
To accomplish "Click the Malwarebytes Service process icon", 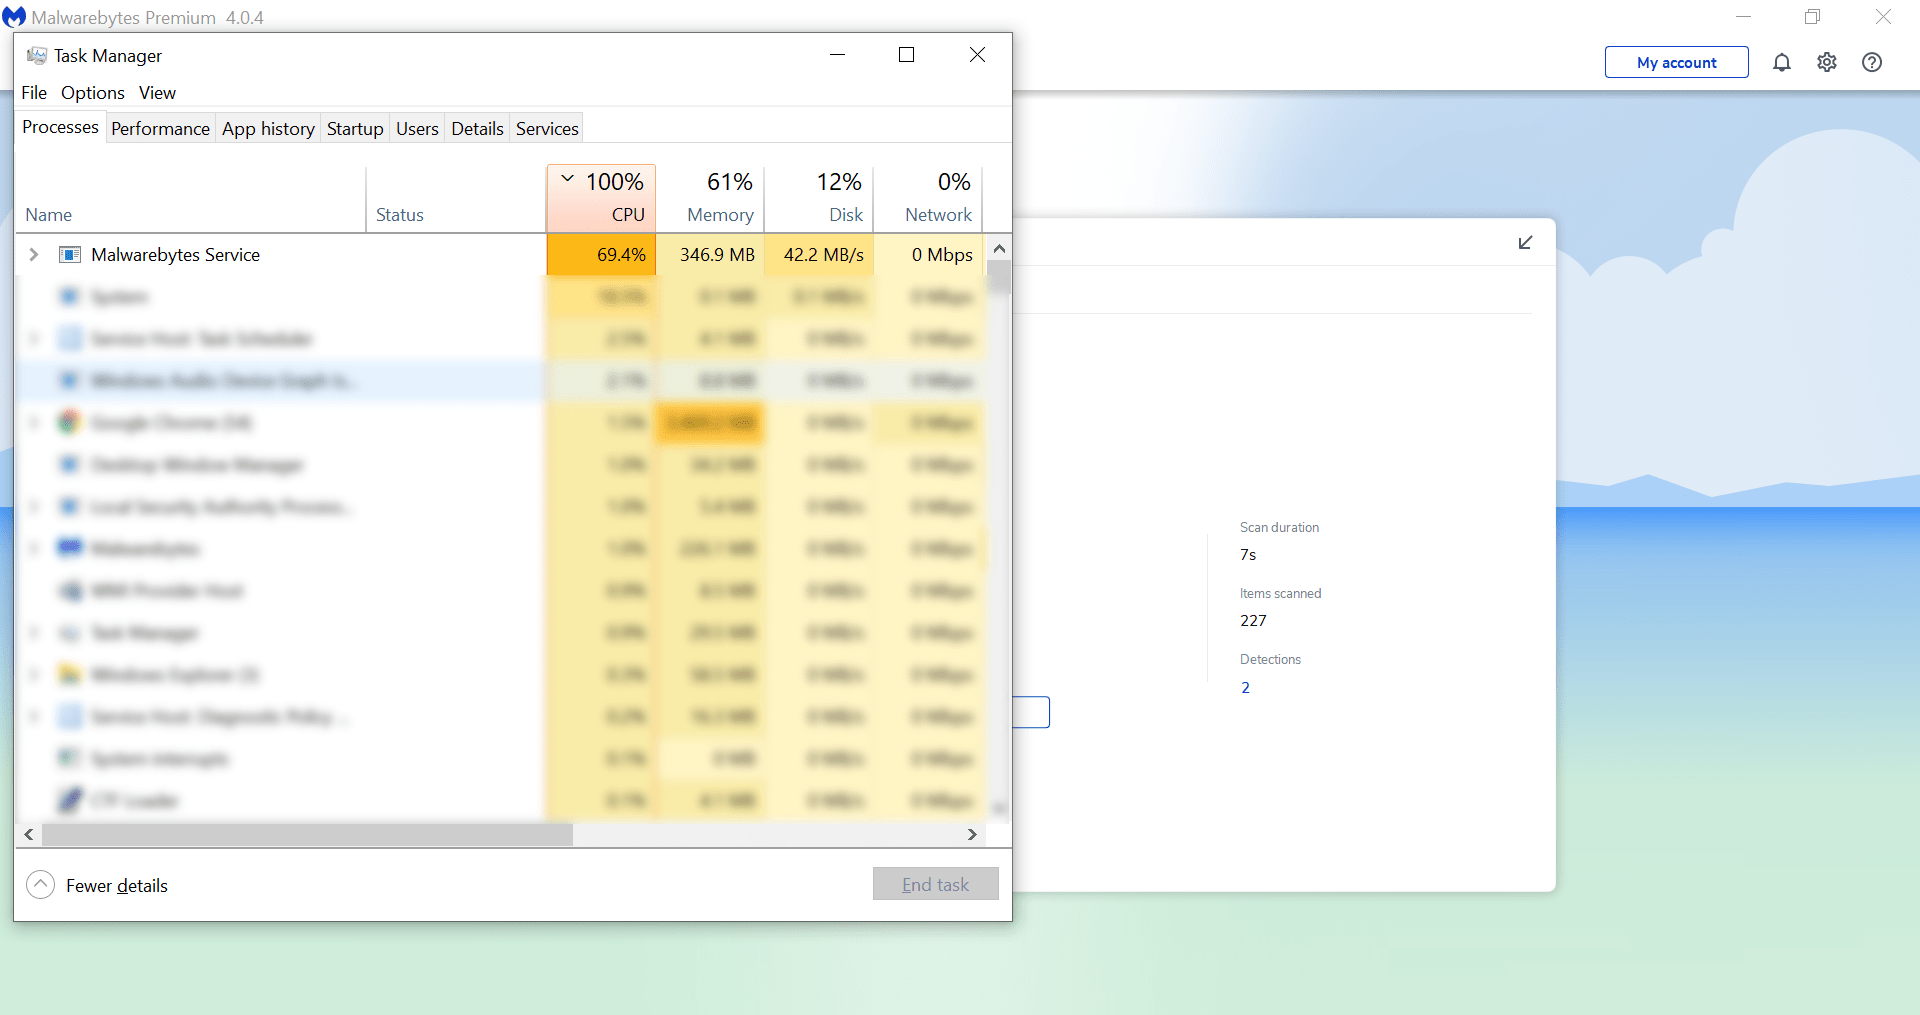I will click(x=70, y=254).
